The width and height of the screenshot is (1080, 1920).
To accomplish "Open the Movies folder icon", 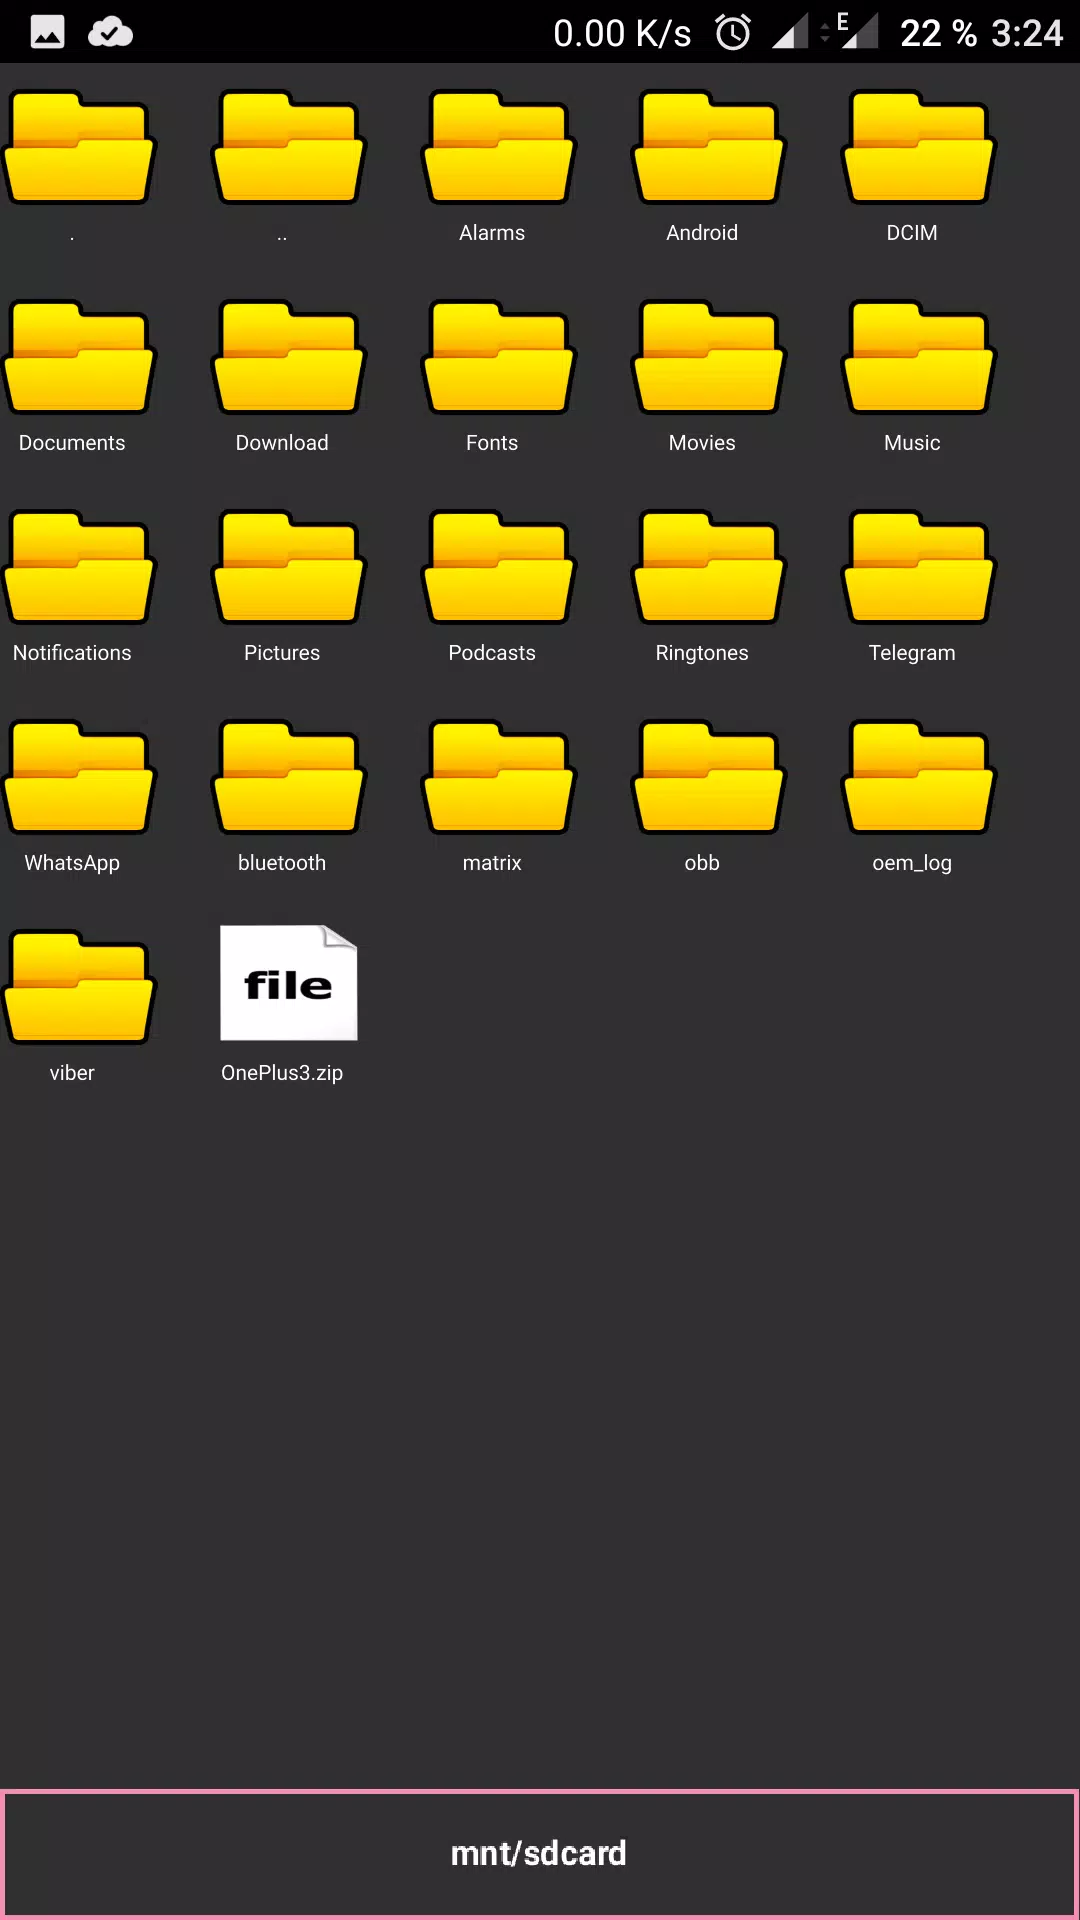I will 709,358.
